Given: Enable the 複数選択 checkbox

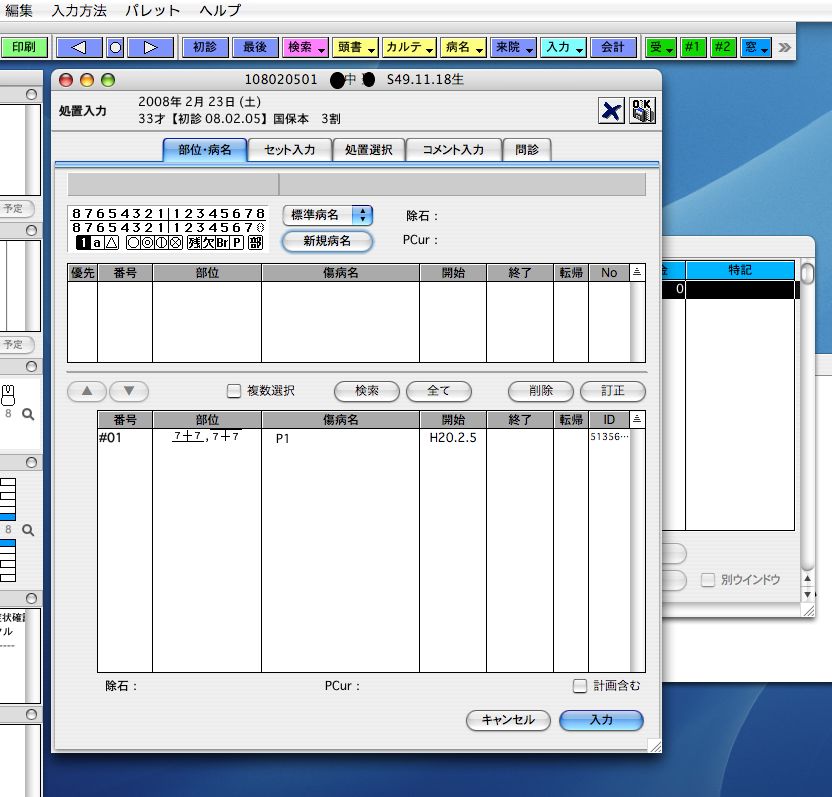Looking at the screenshot, I should 234,391.
